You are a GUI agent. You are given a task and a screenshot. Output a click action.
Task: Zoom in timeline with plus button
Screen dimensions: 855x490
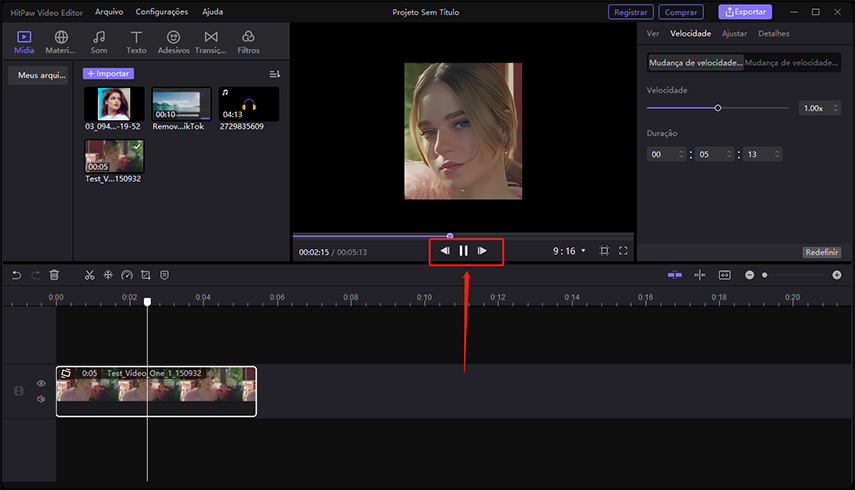[x=837, y=275]
